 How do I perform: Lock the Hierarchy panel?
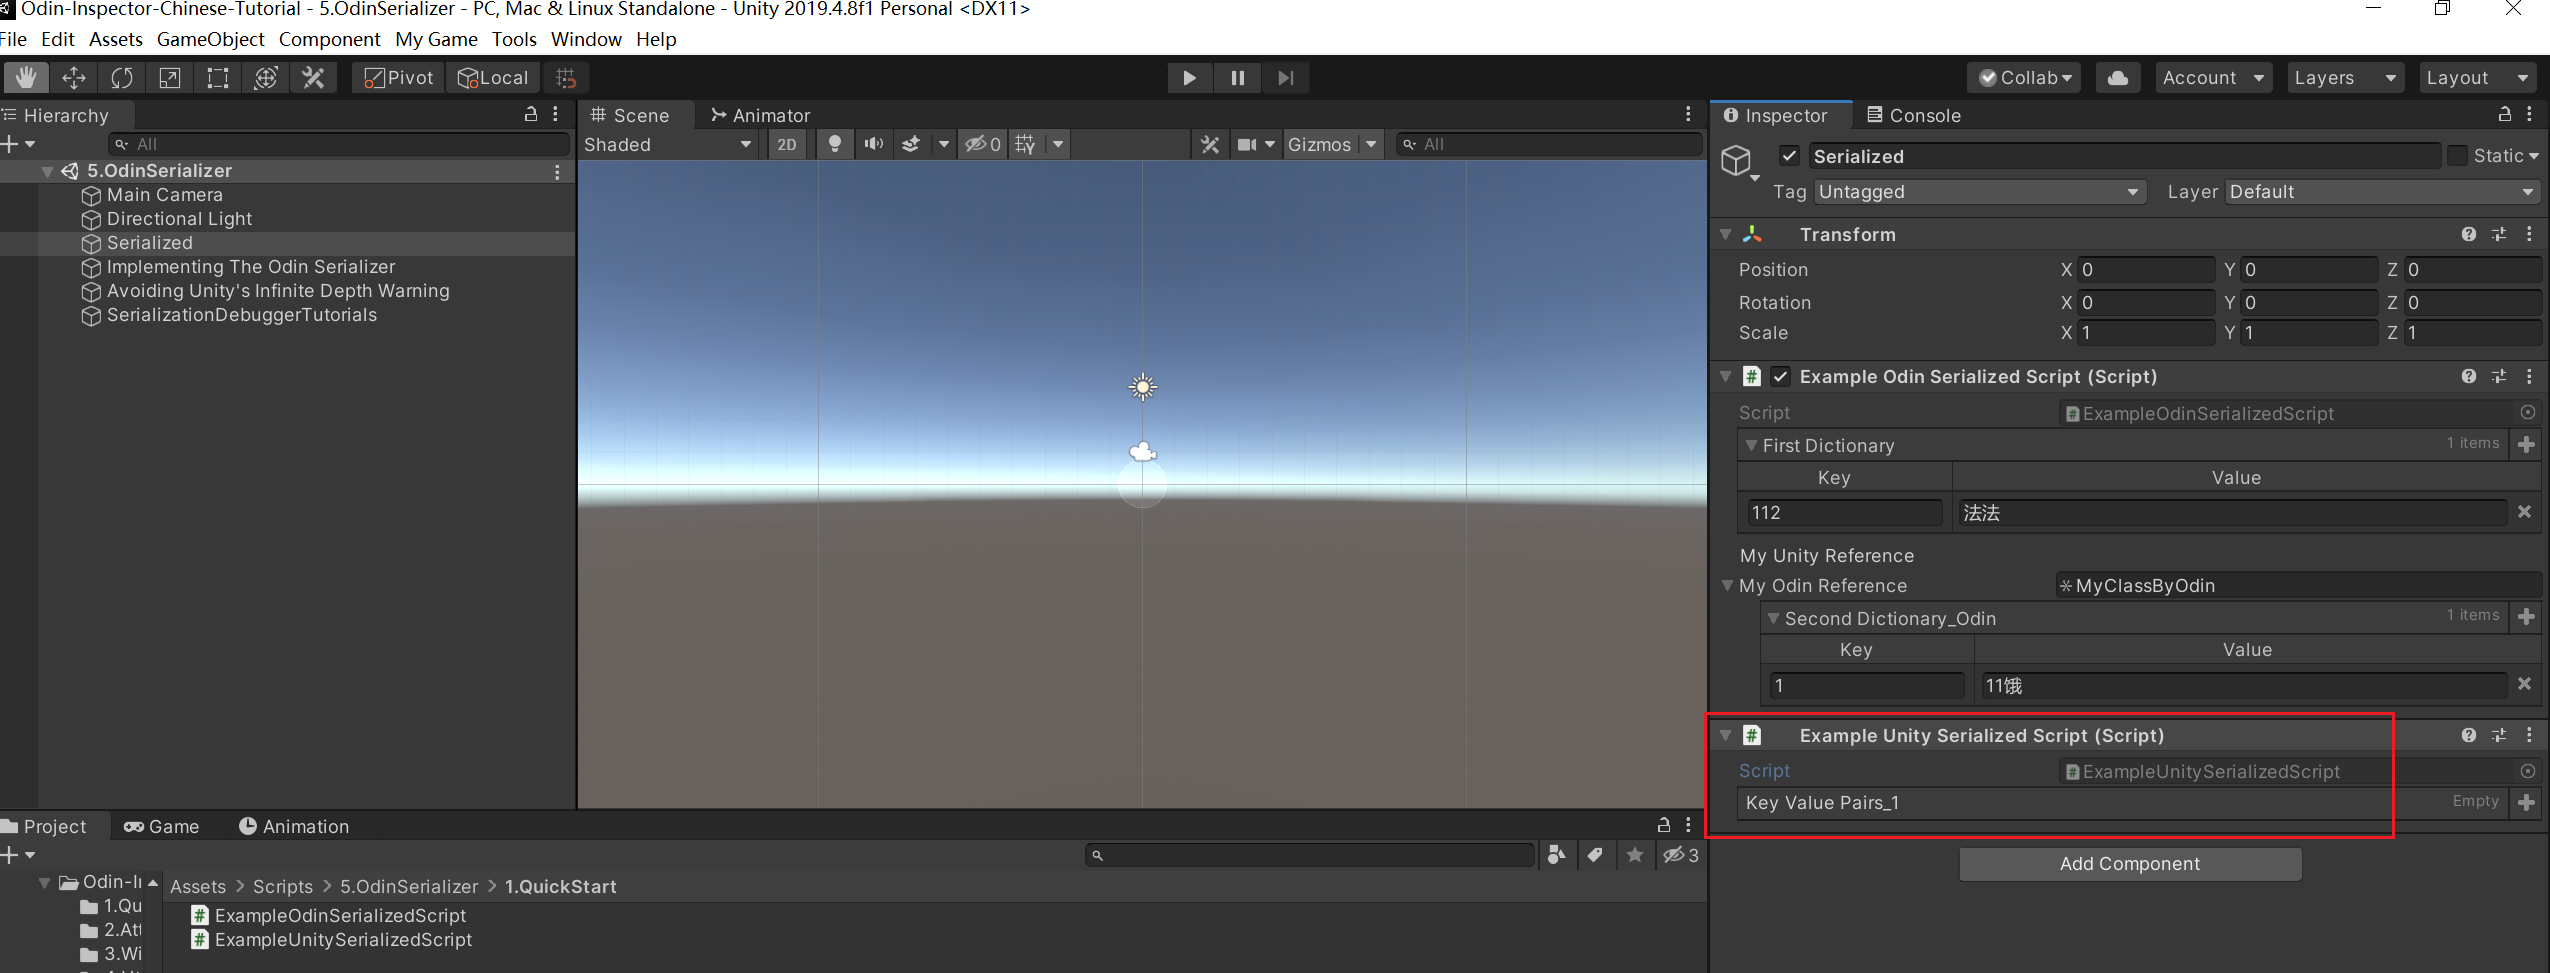pos(531,114)
